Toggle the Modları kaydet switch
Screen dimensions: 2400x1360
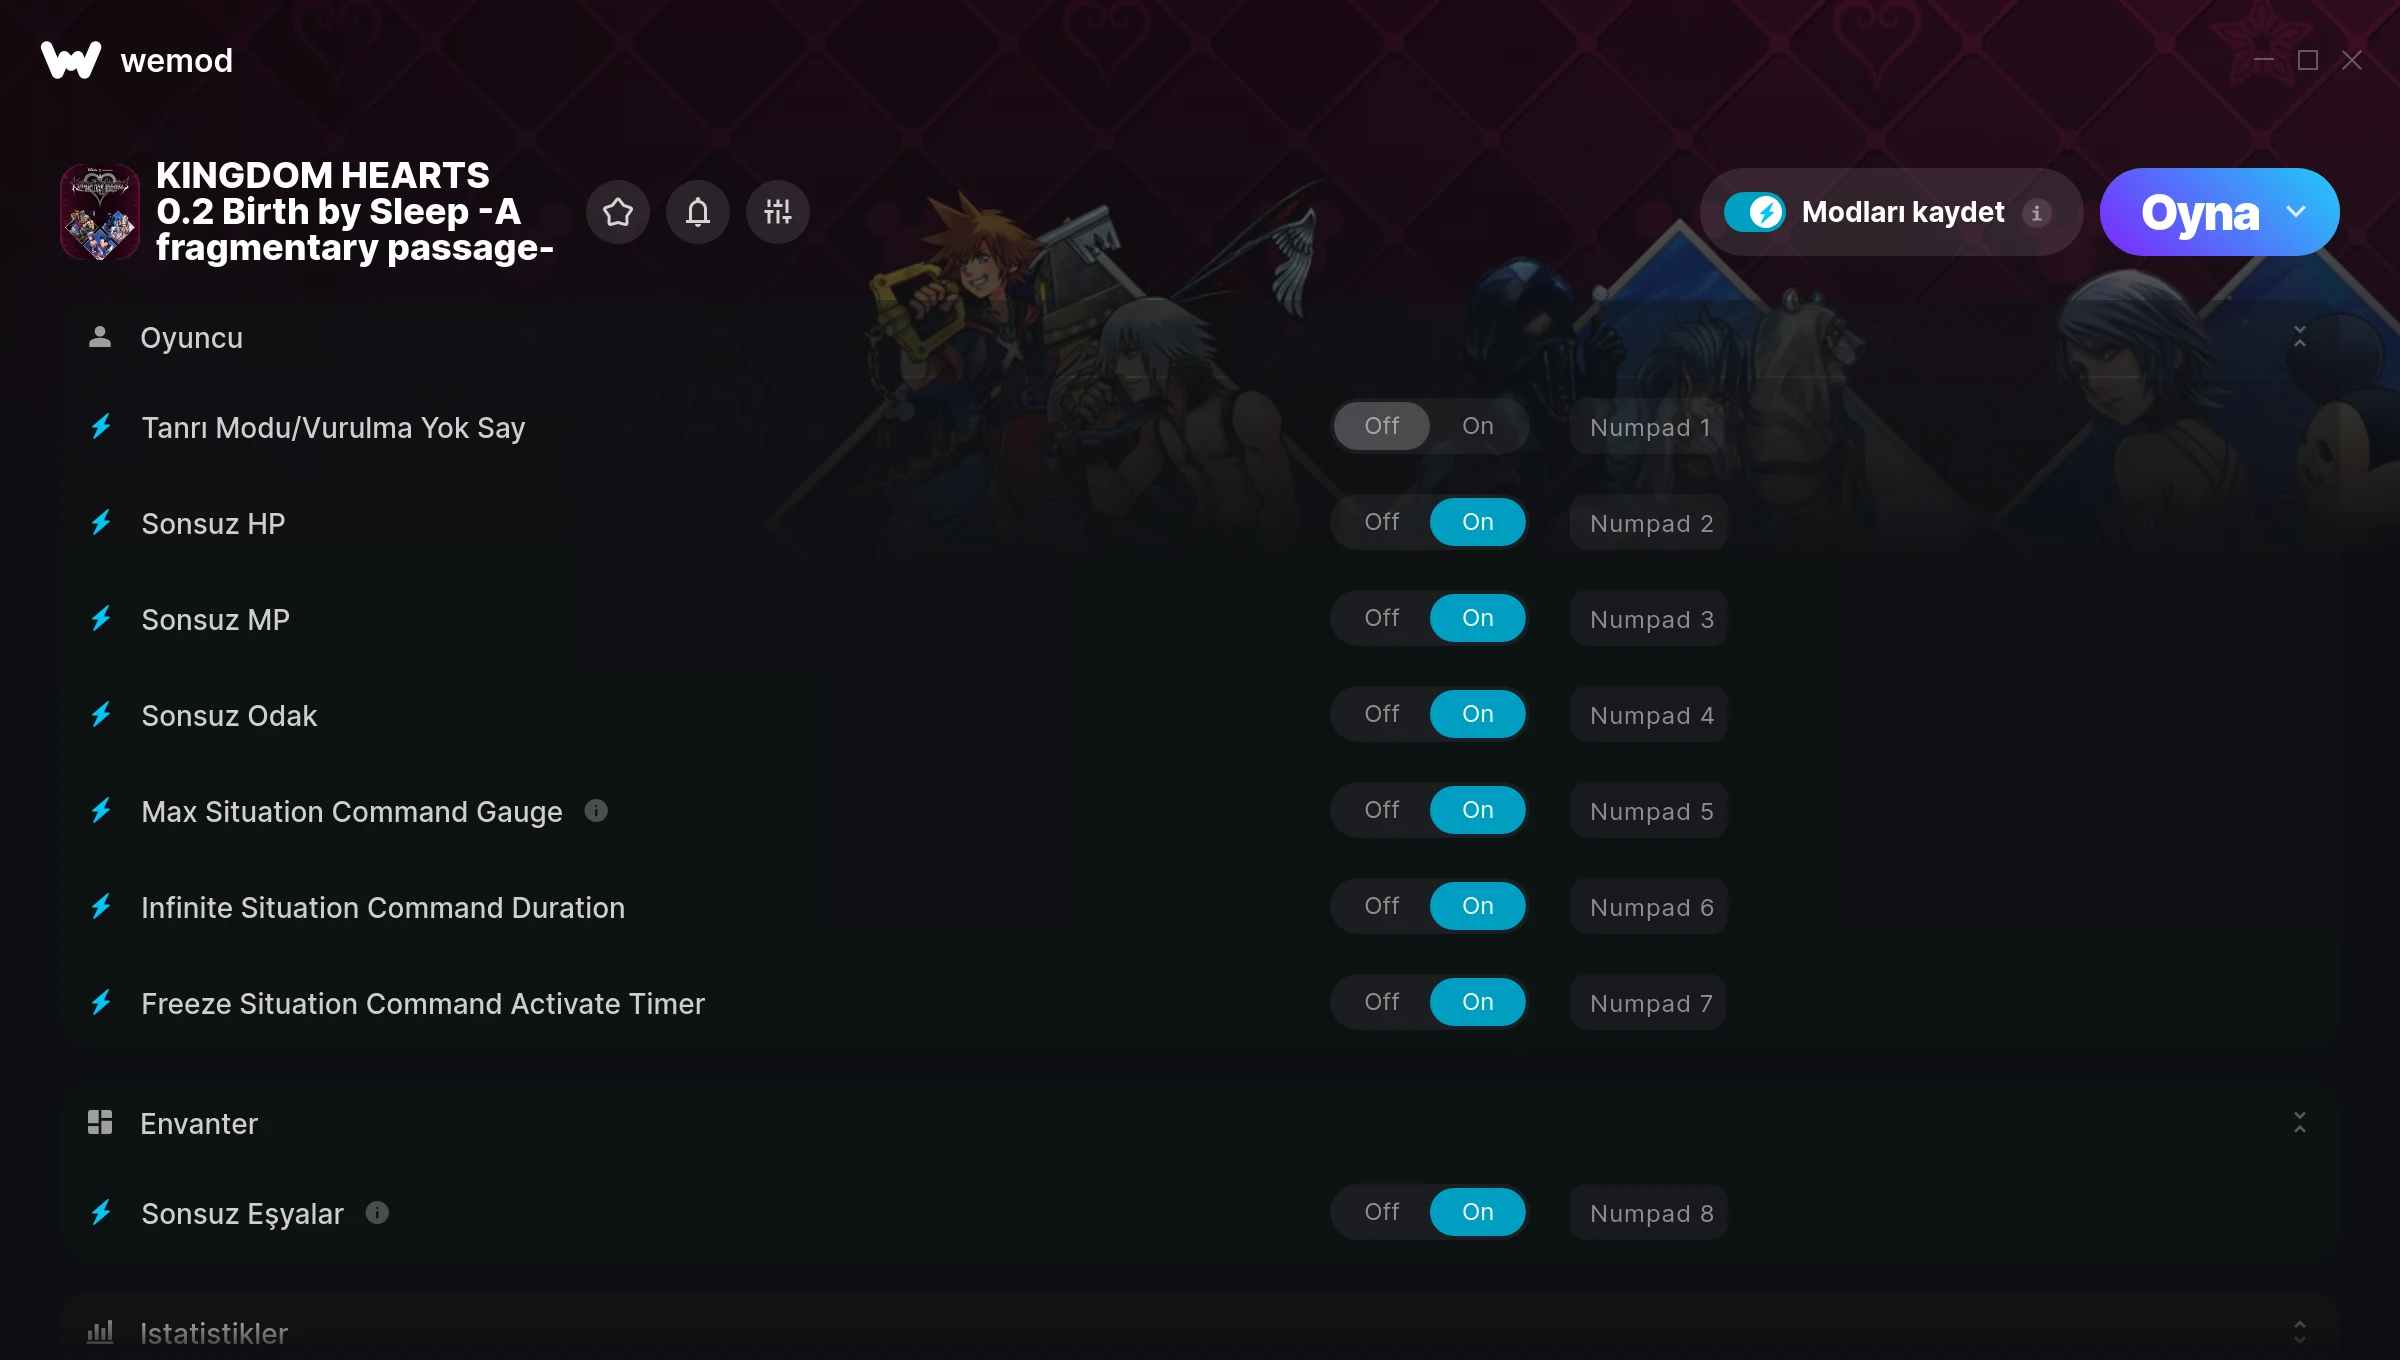tap(1754, 212)
